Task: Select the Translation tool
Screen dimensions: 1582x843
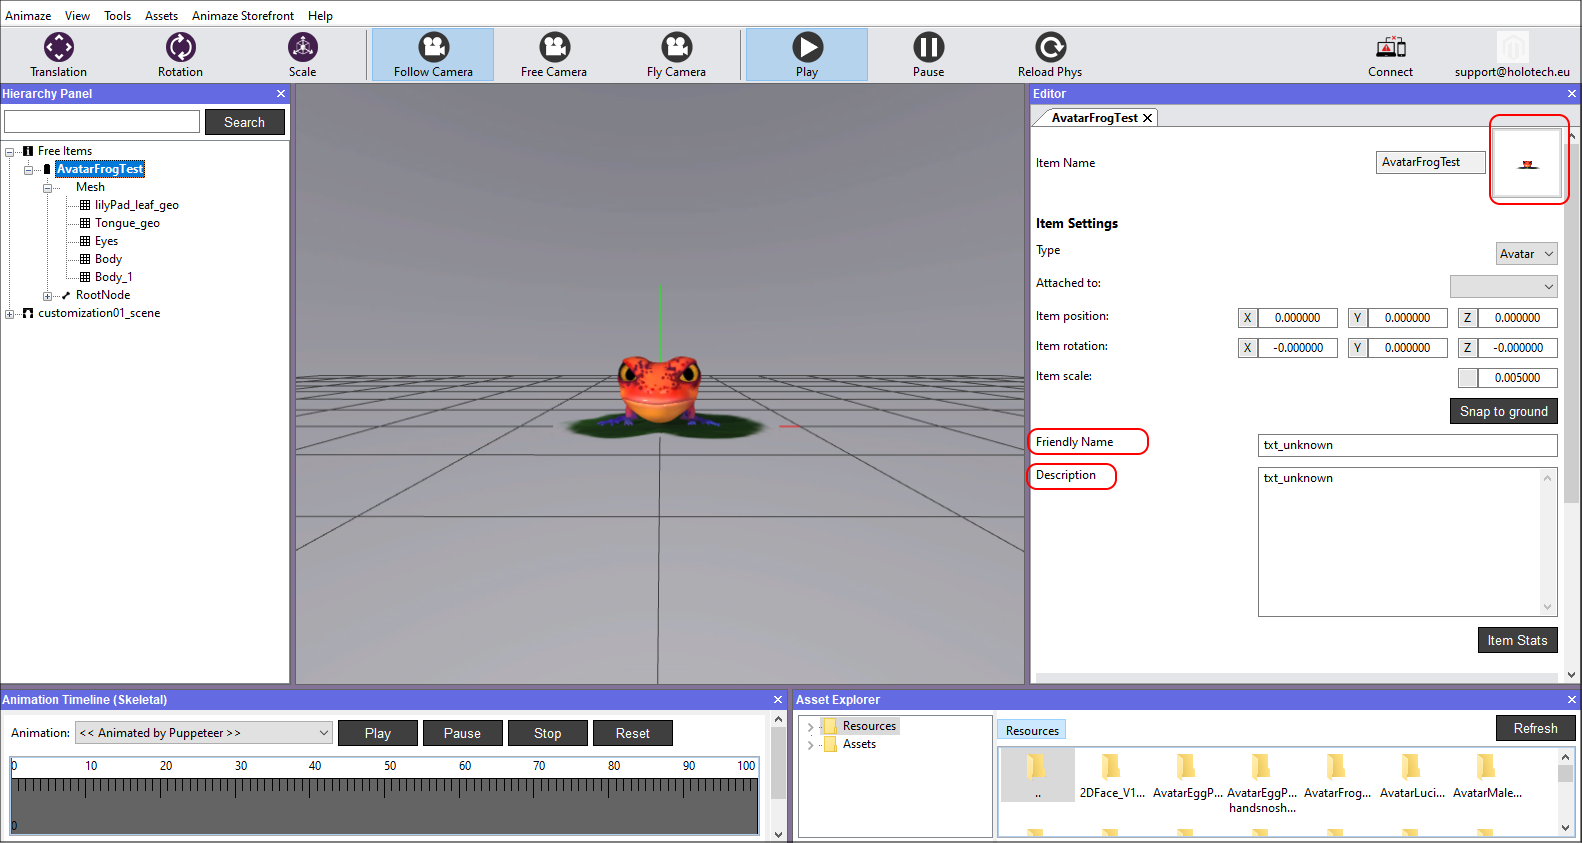Action: click(x=58, y=55)
